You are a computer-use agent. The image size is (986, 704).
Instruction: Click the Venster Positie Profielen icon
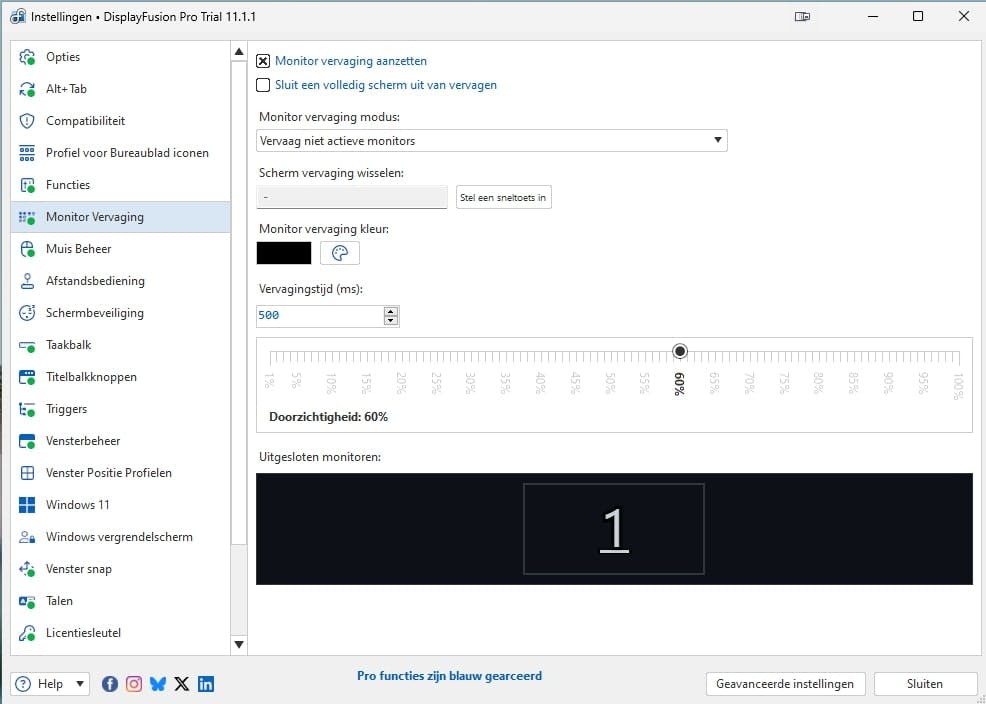pyautogui.click(x=27, y=473)
